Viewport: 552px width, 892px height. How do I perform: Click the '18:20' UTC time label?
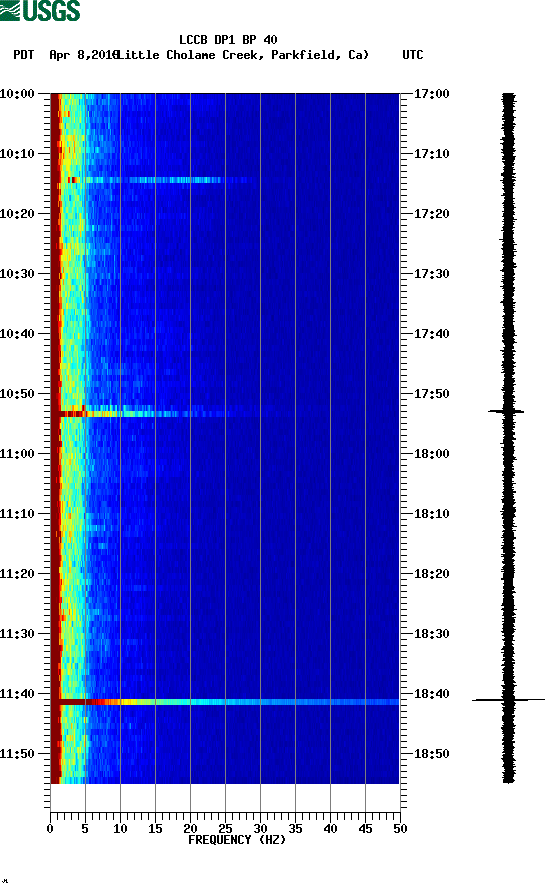point(431,573)
